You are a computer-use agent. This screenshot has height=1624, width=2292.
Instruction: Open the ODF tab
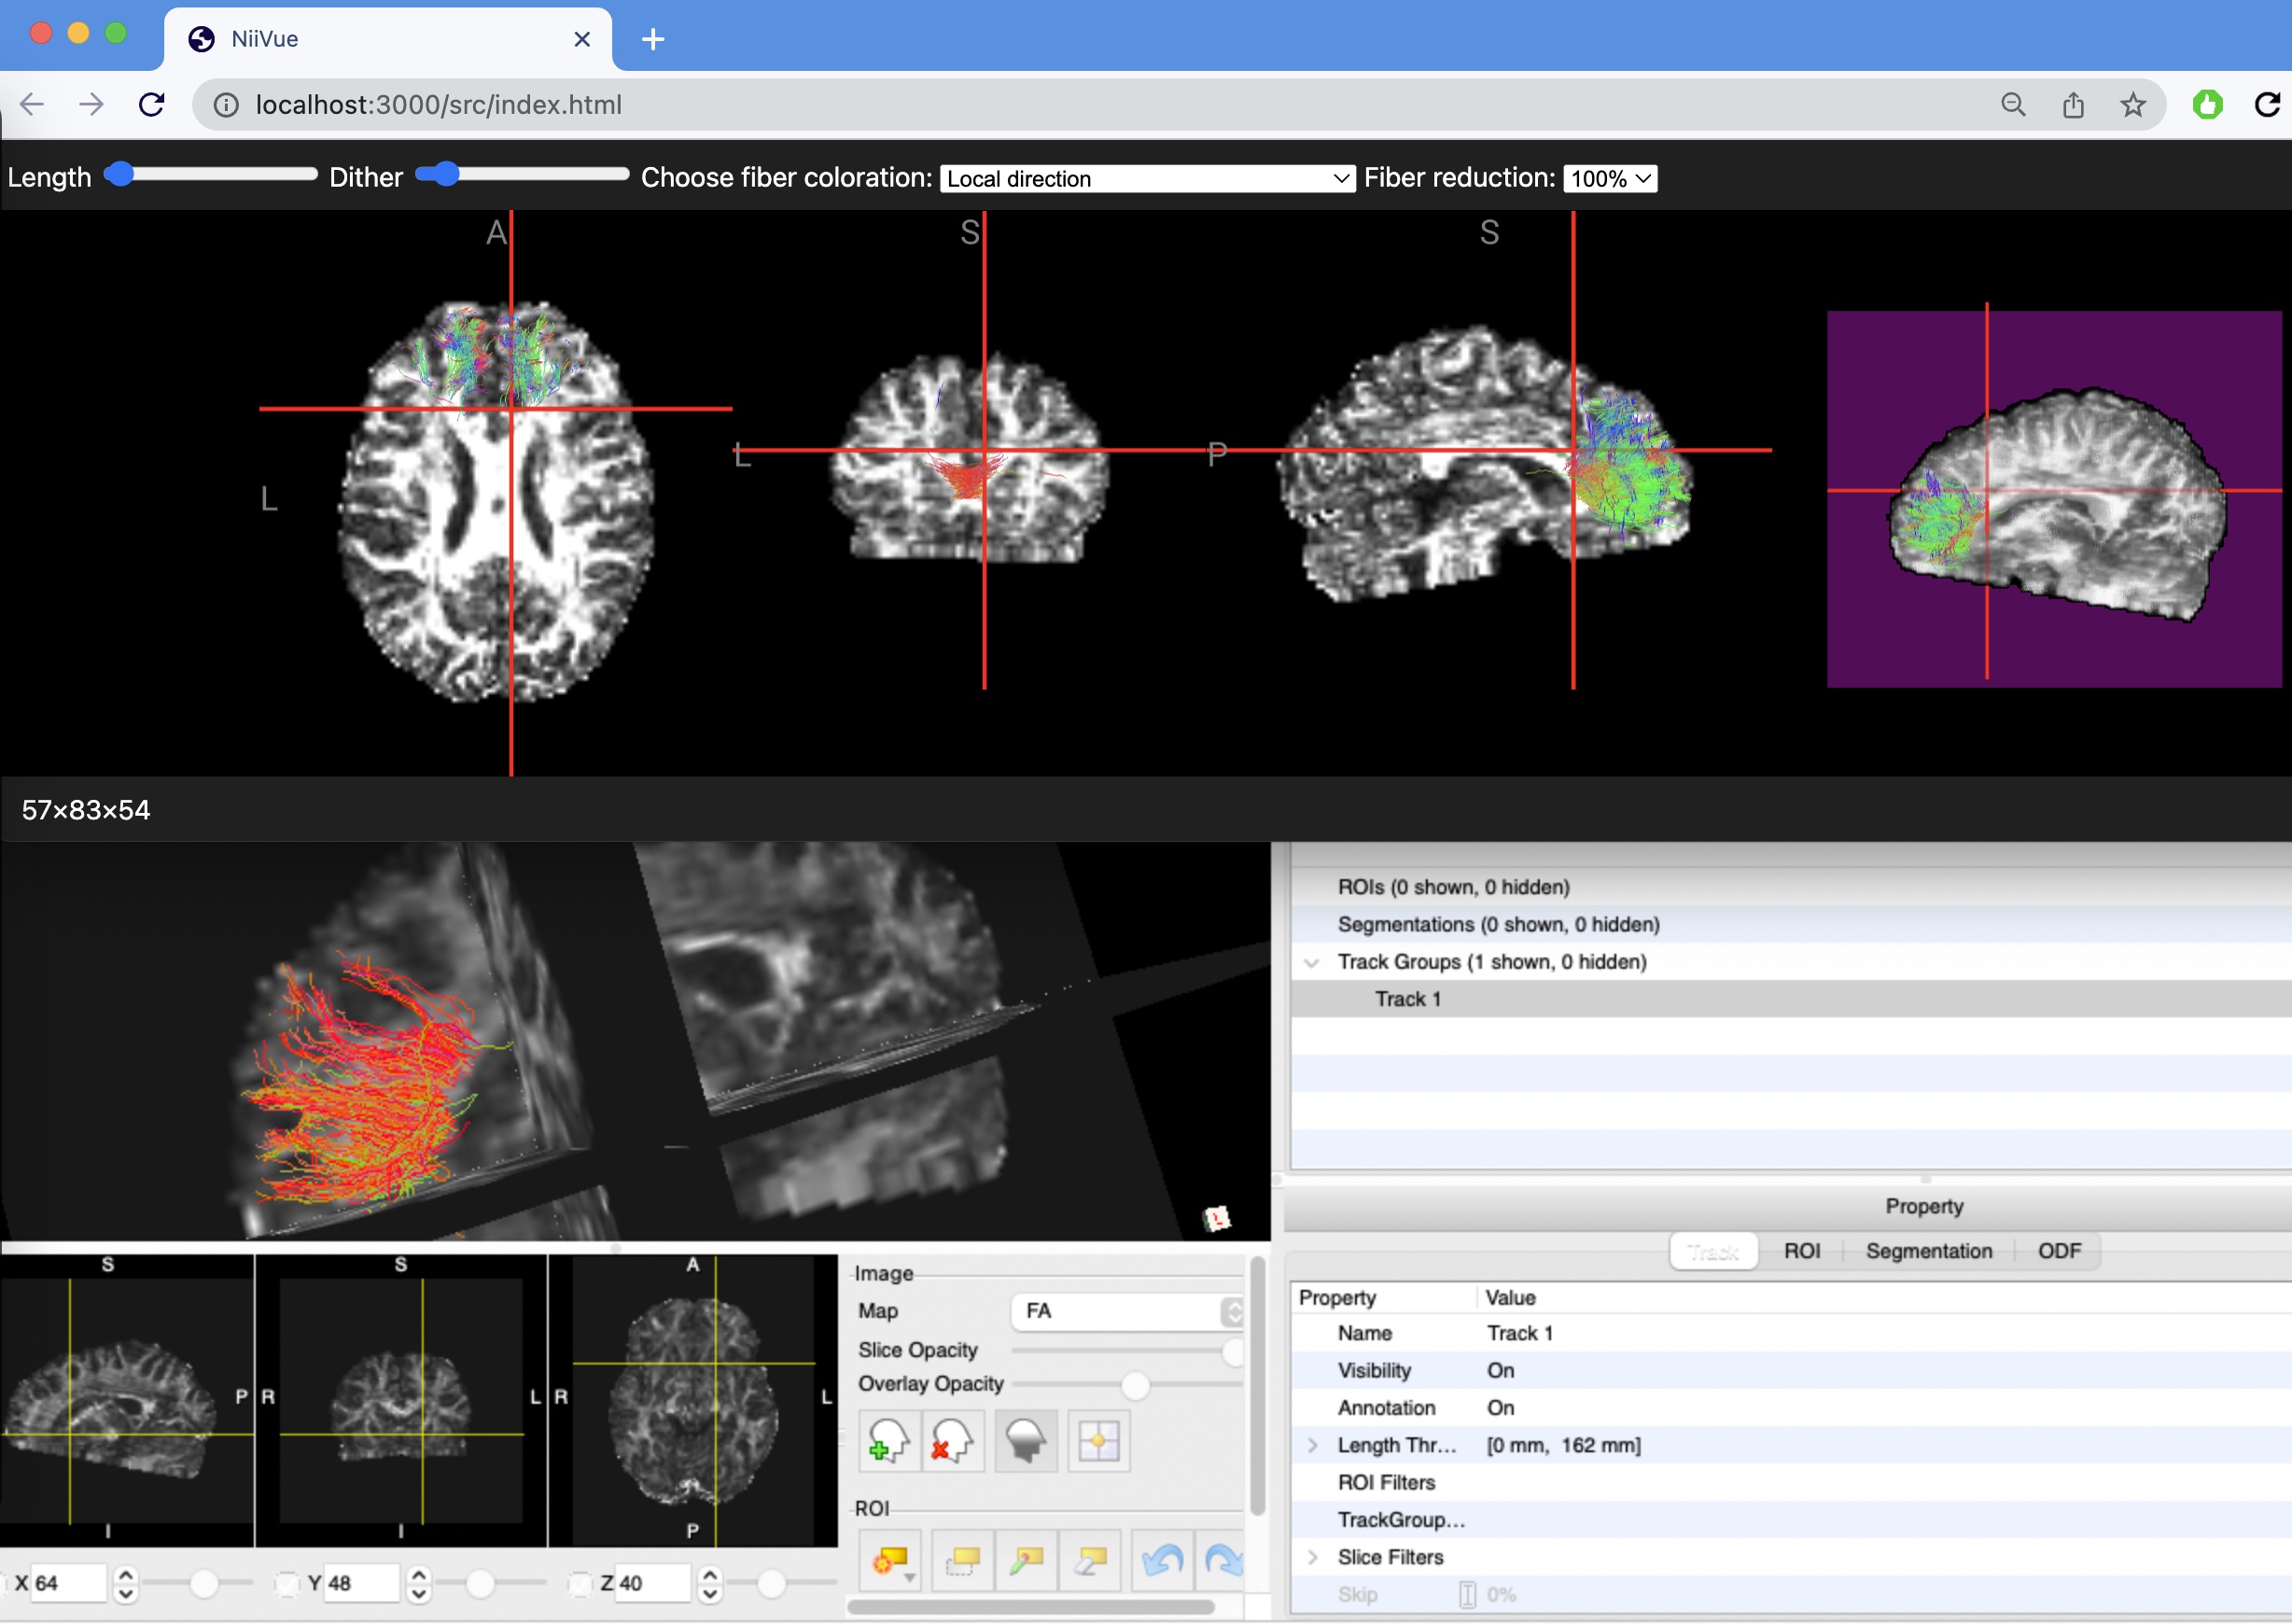(2058, 1251)
